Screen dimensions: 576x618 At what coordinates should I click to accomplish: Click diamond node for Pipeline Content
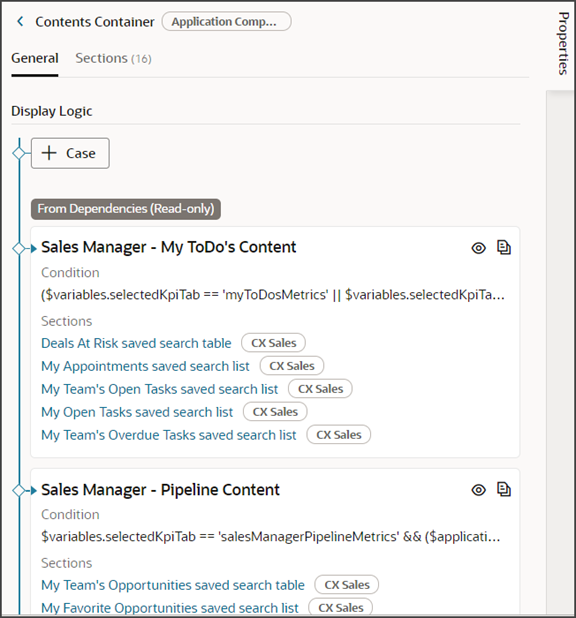click(x=19, y=490)
